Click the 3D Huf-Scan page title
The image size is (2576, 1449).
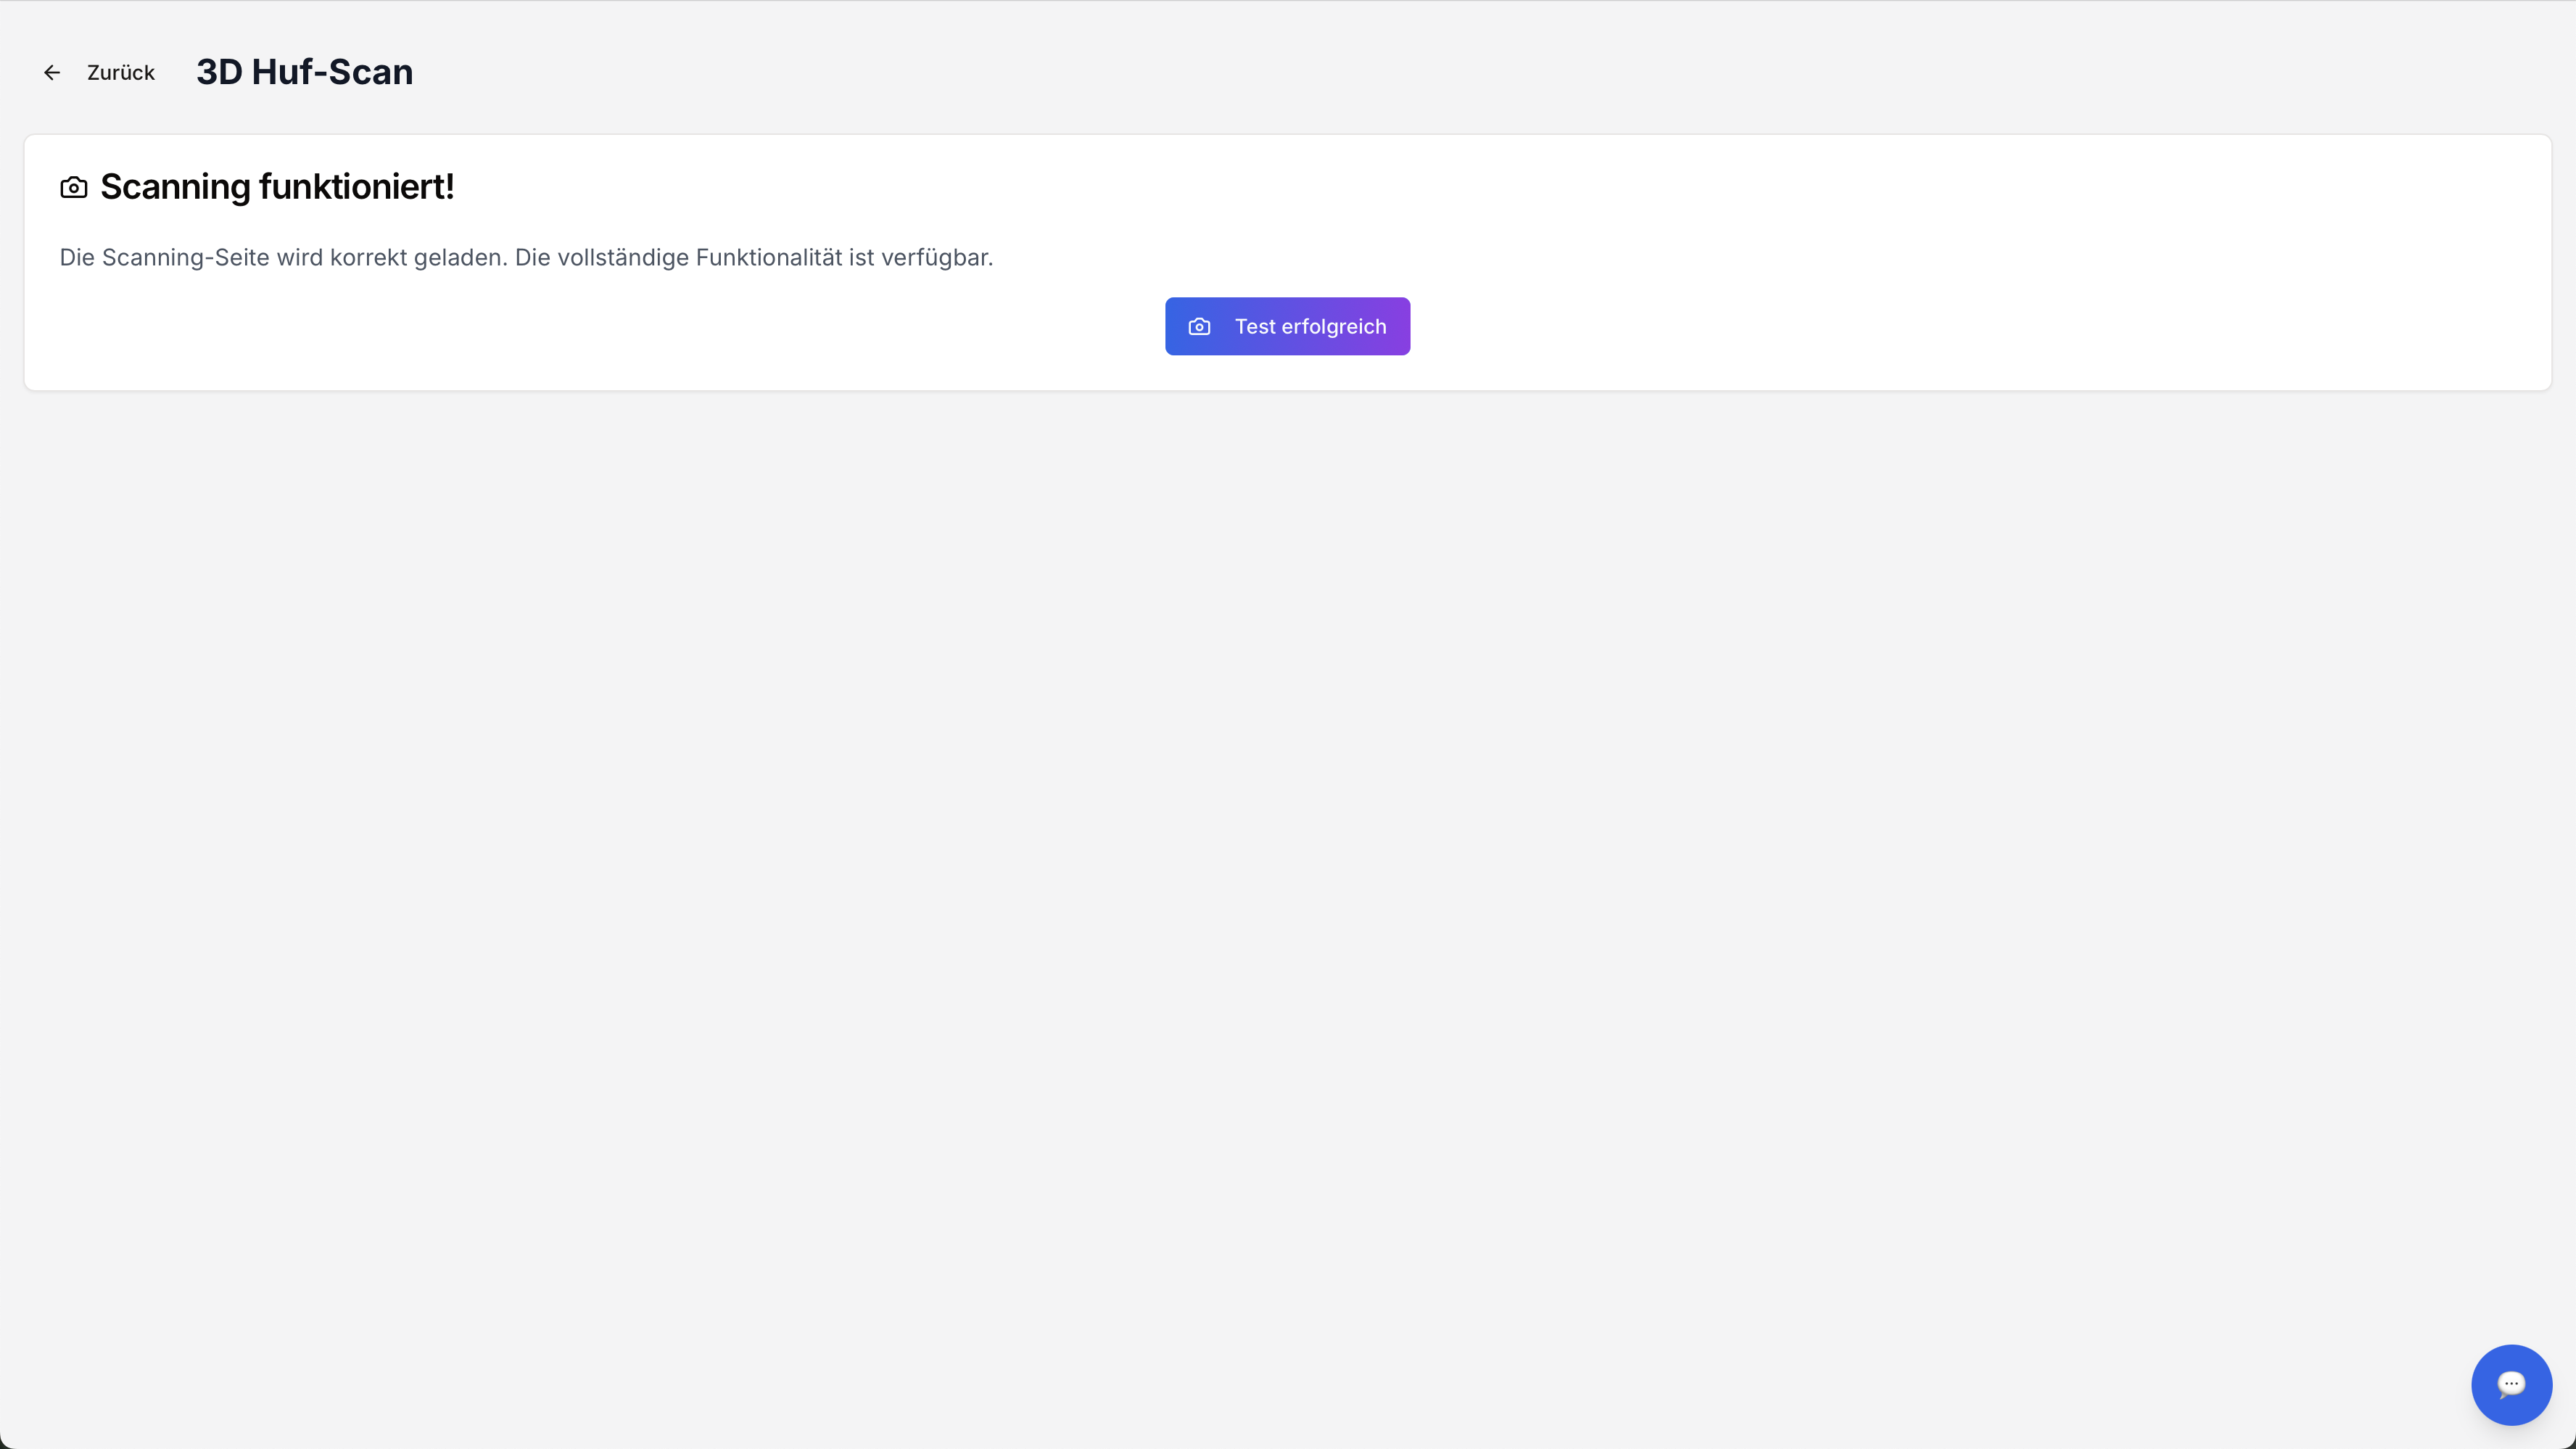[x=304, y=72]
